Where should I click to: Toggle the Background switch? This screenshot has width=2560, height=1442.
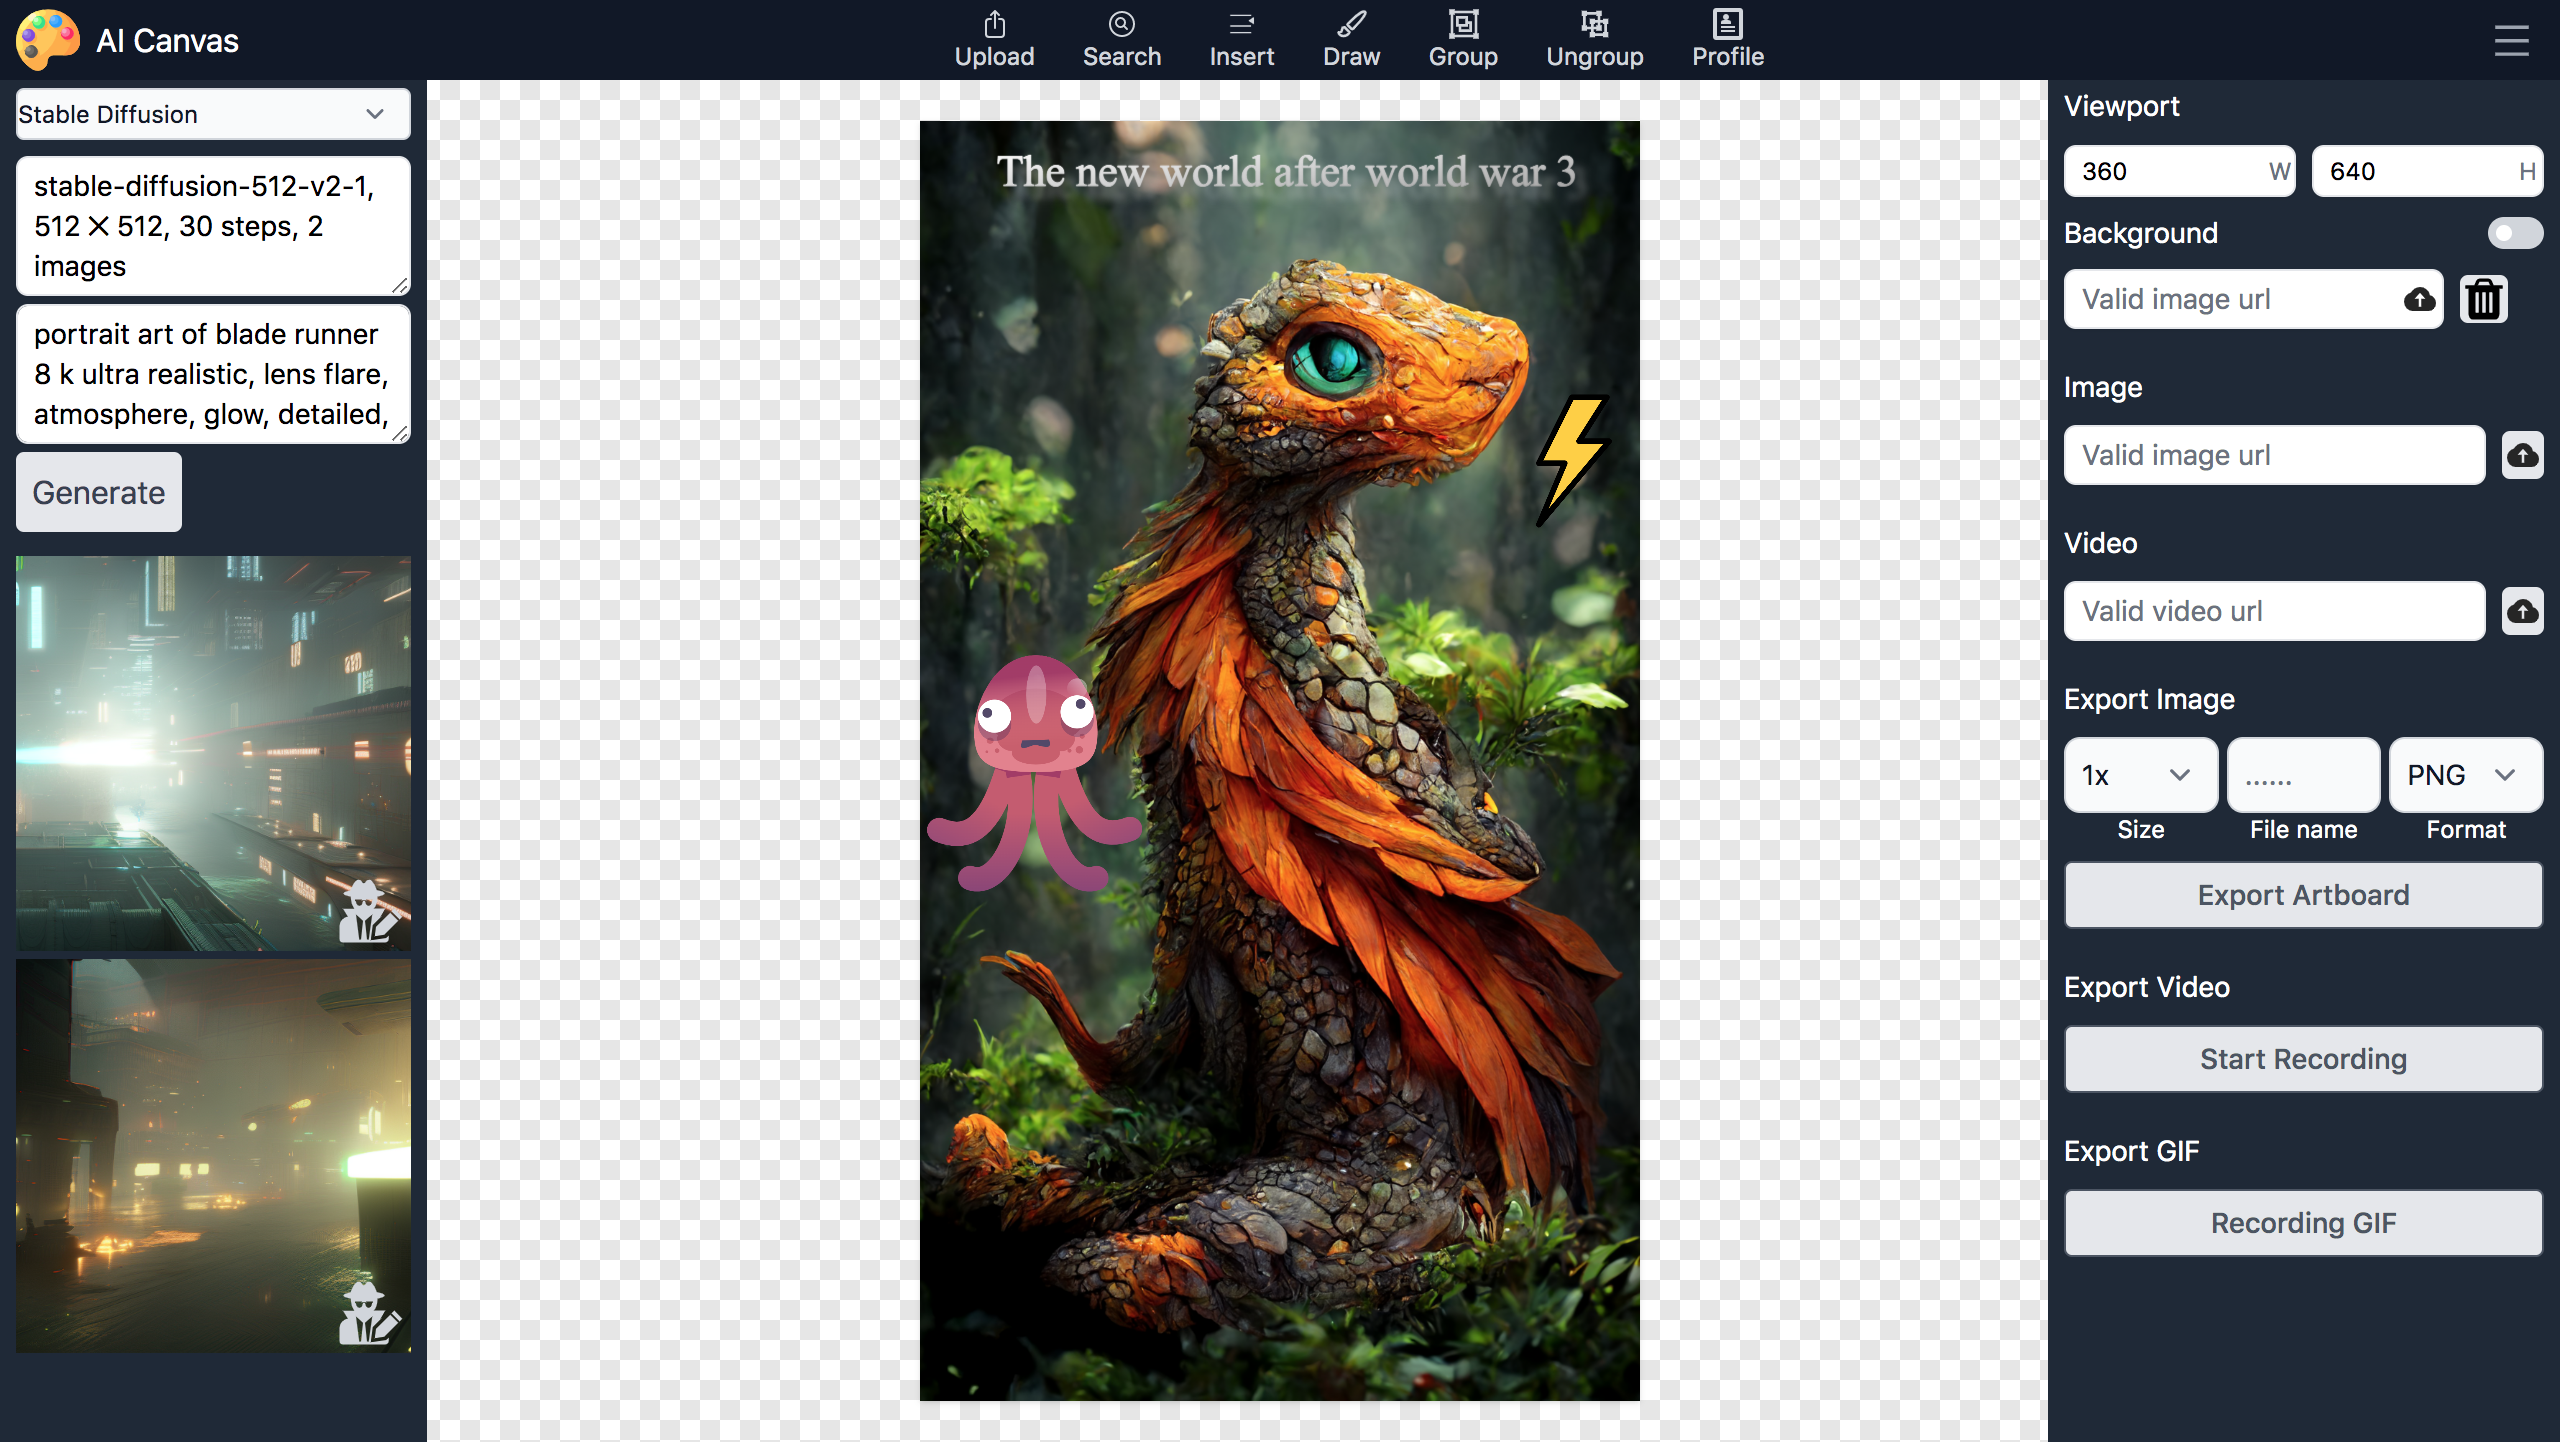coord(2515,233)
